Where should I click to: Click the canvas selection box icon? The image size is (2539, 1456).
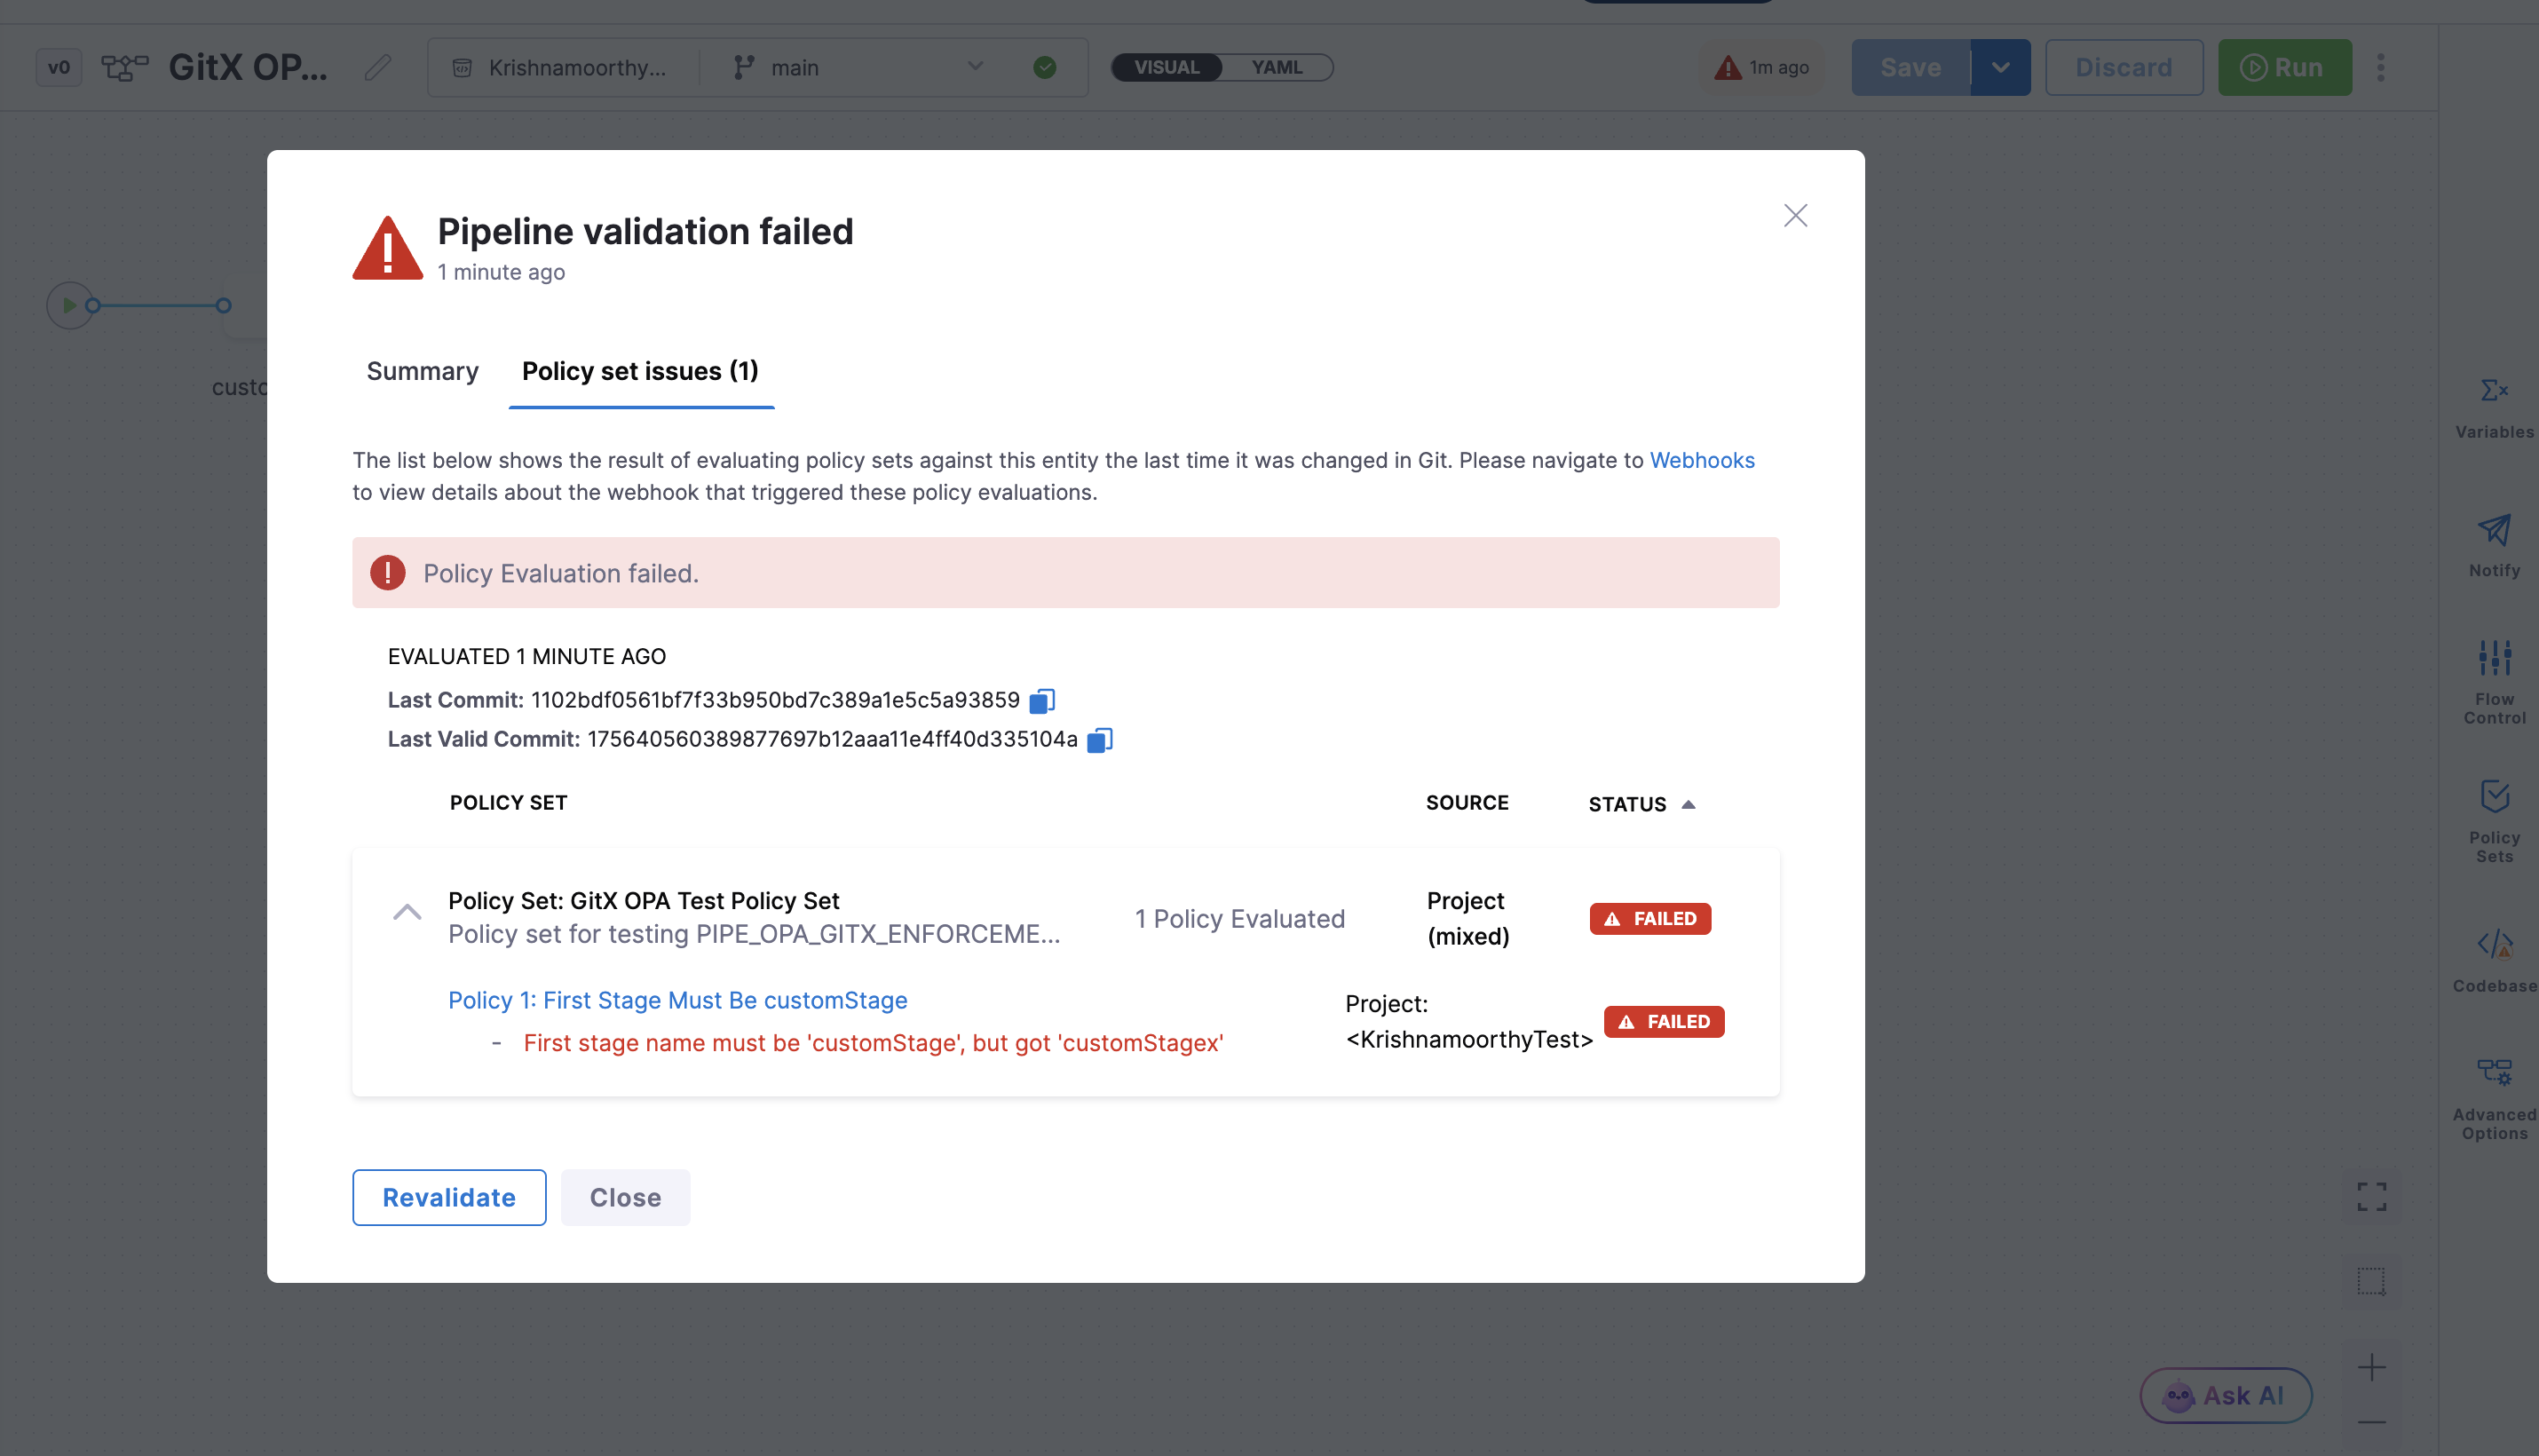[x=2371, y=1281]
